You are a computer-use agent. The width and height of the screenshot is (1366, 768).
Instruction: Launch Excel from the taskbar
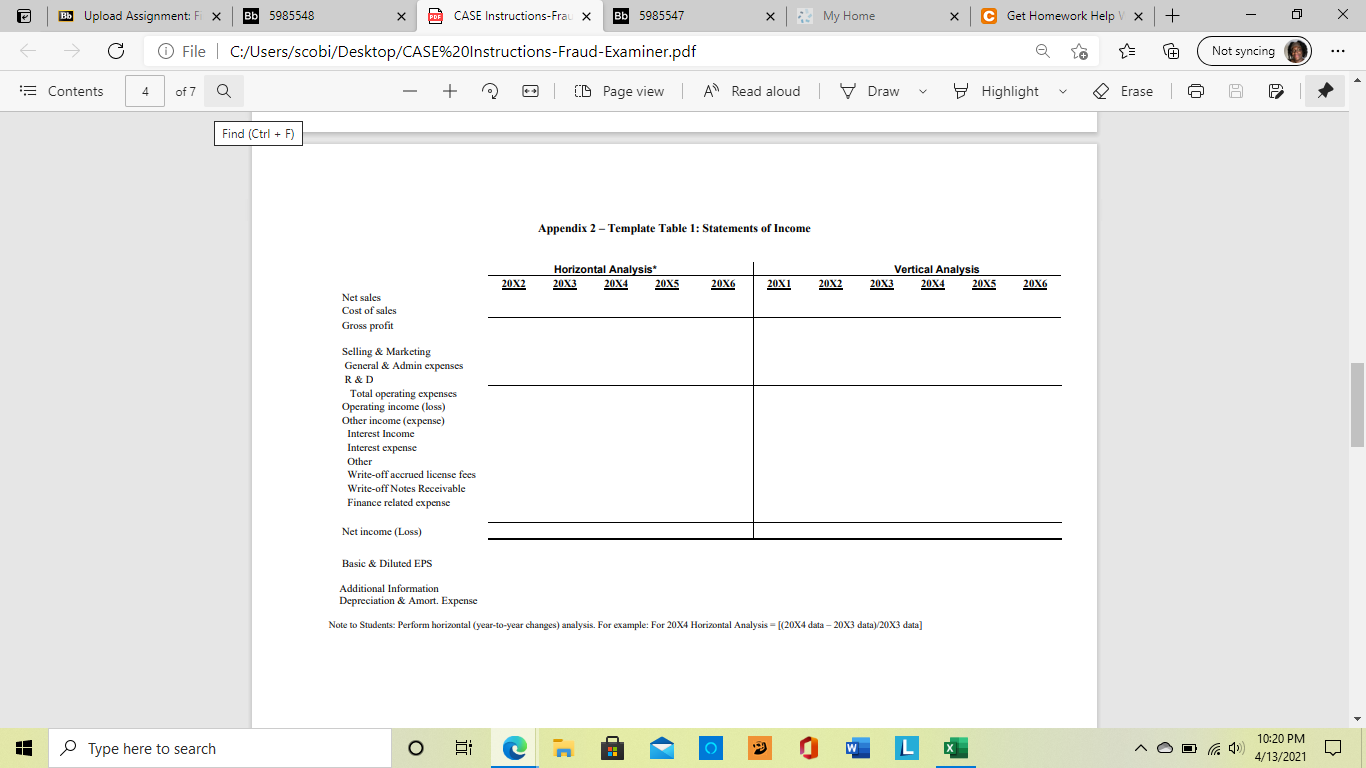point(954,747)
